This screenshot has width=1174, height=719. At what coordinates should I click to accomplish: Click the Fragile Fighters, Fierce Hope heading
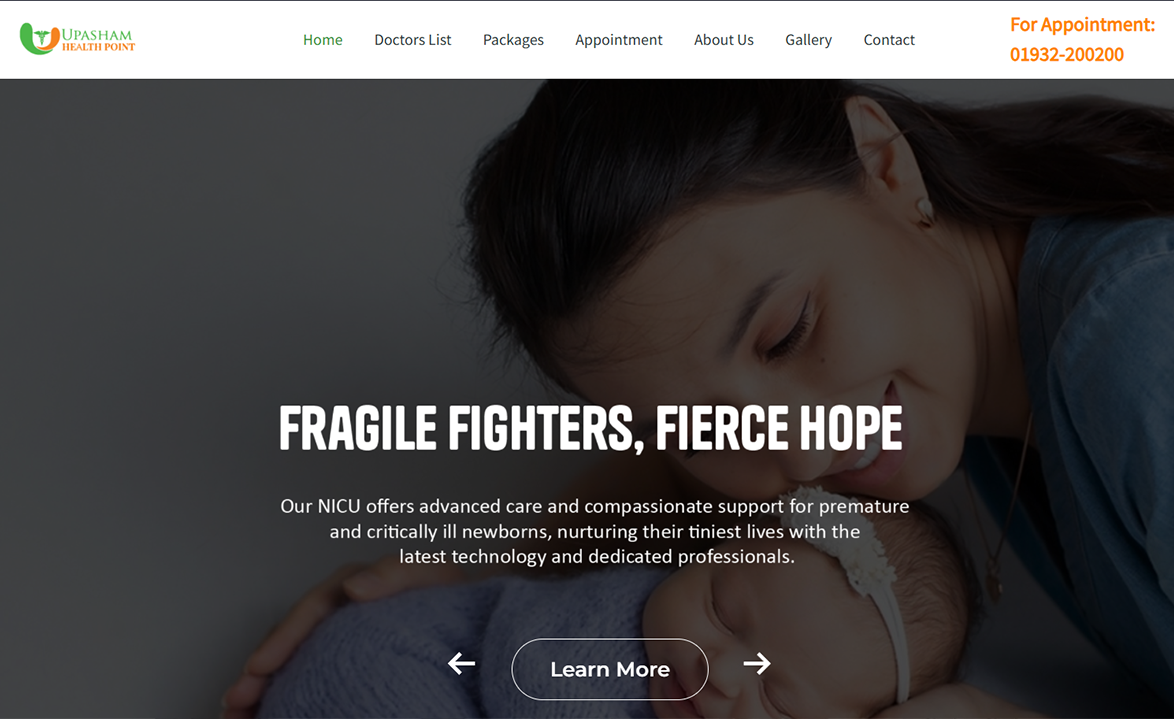point(591,428)
